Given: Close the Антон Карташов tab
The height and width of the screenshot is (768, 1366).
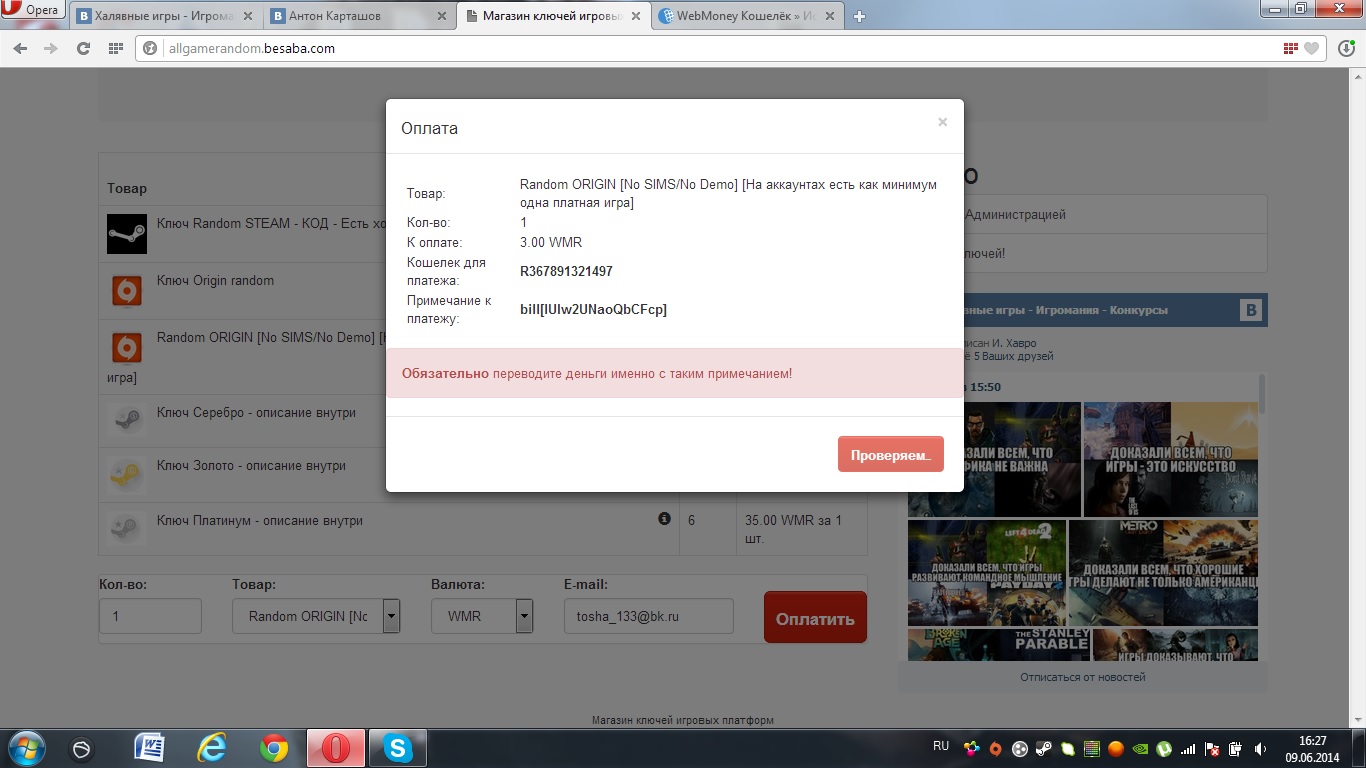Looking at the screenshot, I should (x=441, y=16).
